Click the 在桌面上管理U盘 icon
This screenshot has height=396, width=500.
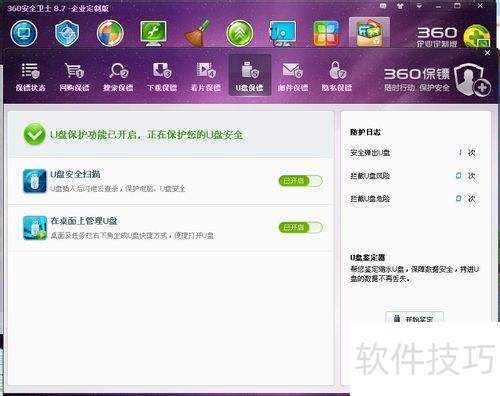(35, 228)
